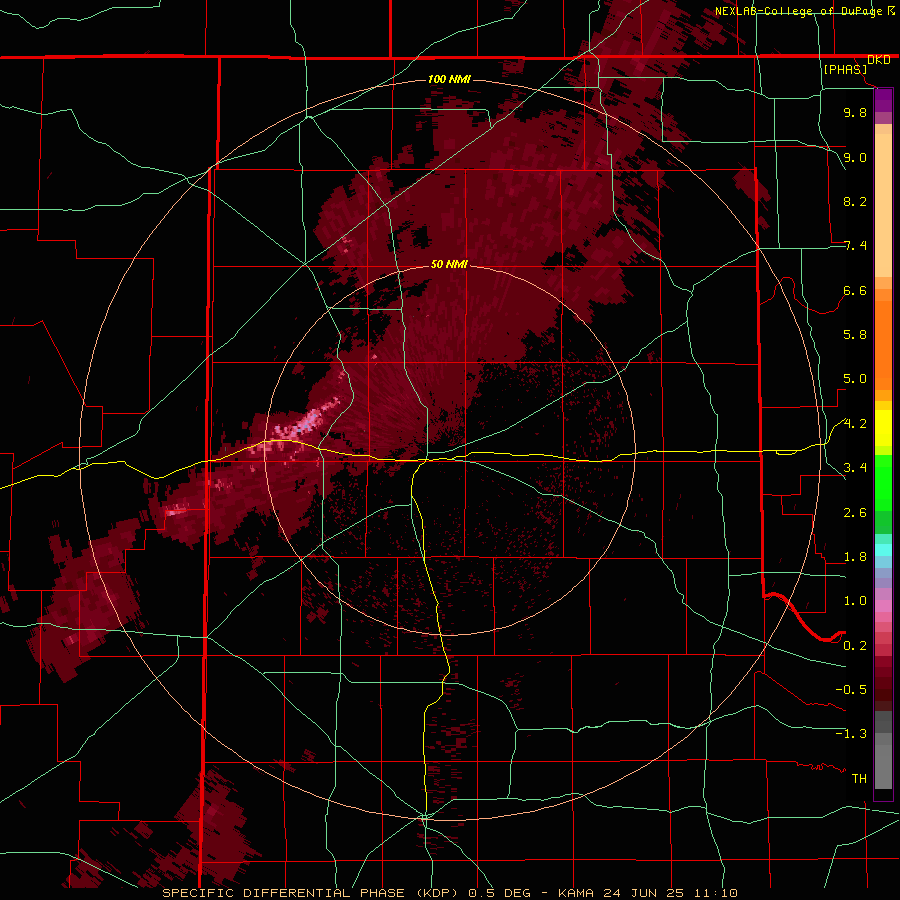
Task: Click the 1.0 legend value
Action: click(x=855, y=601)
